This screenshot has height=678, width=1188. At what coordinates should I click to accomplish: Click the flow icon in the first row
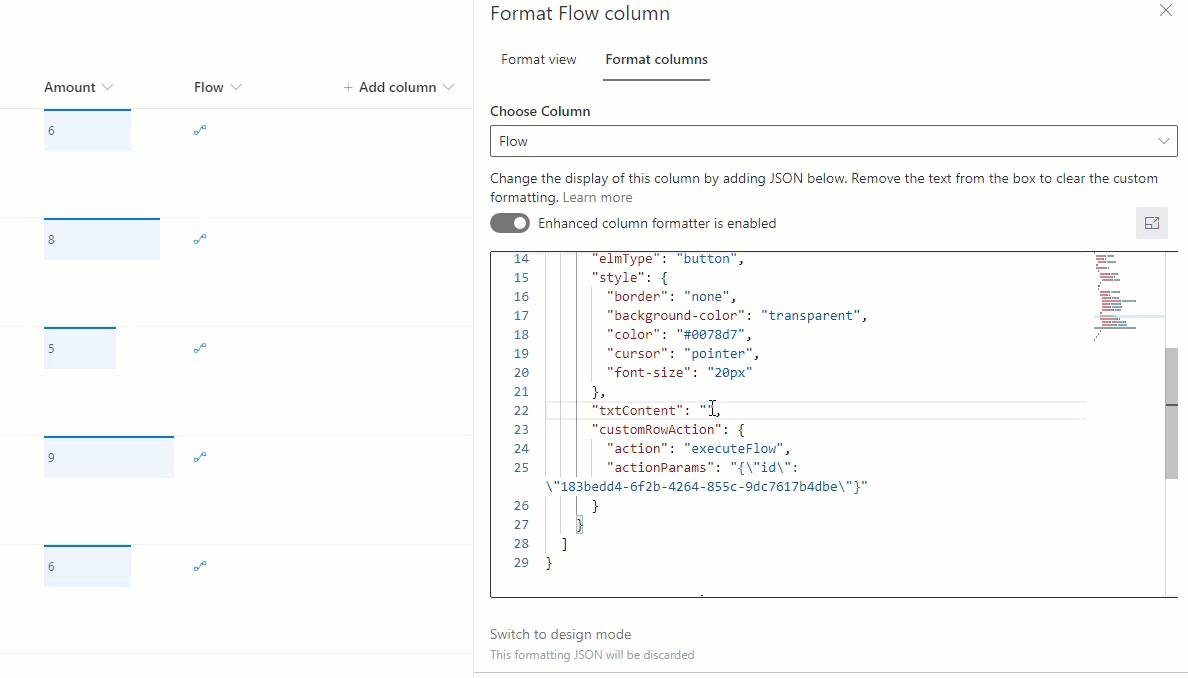(200, 130)
